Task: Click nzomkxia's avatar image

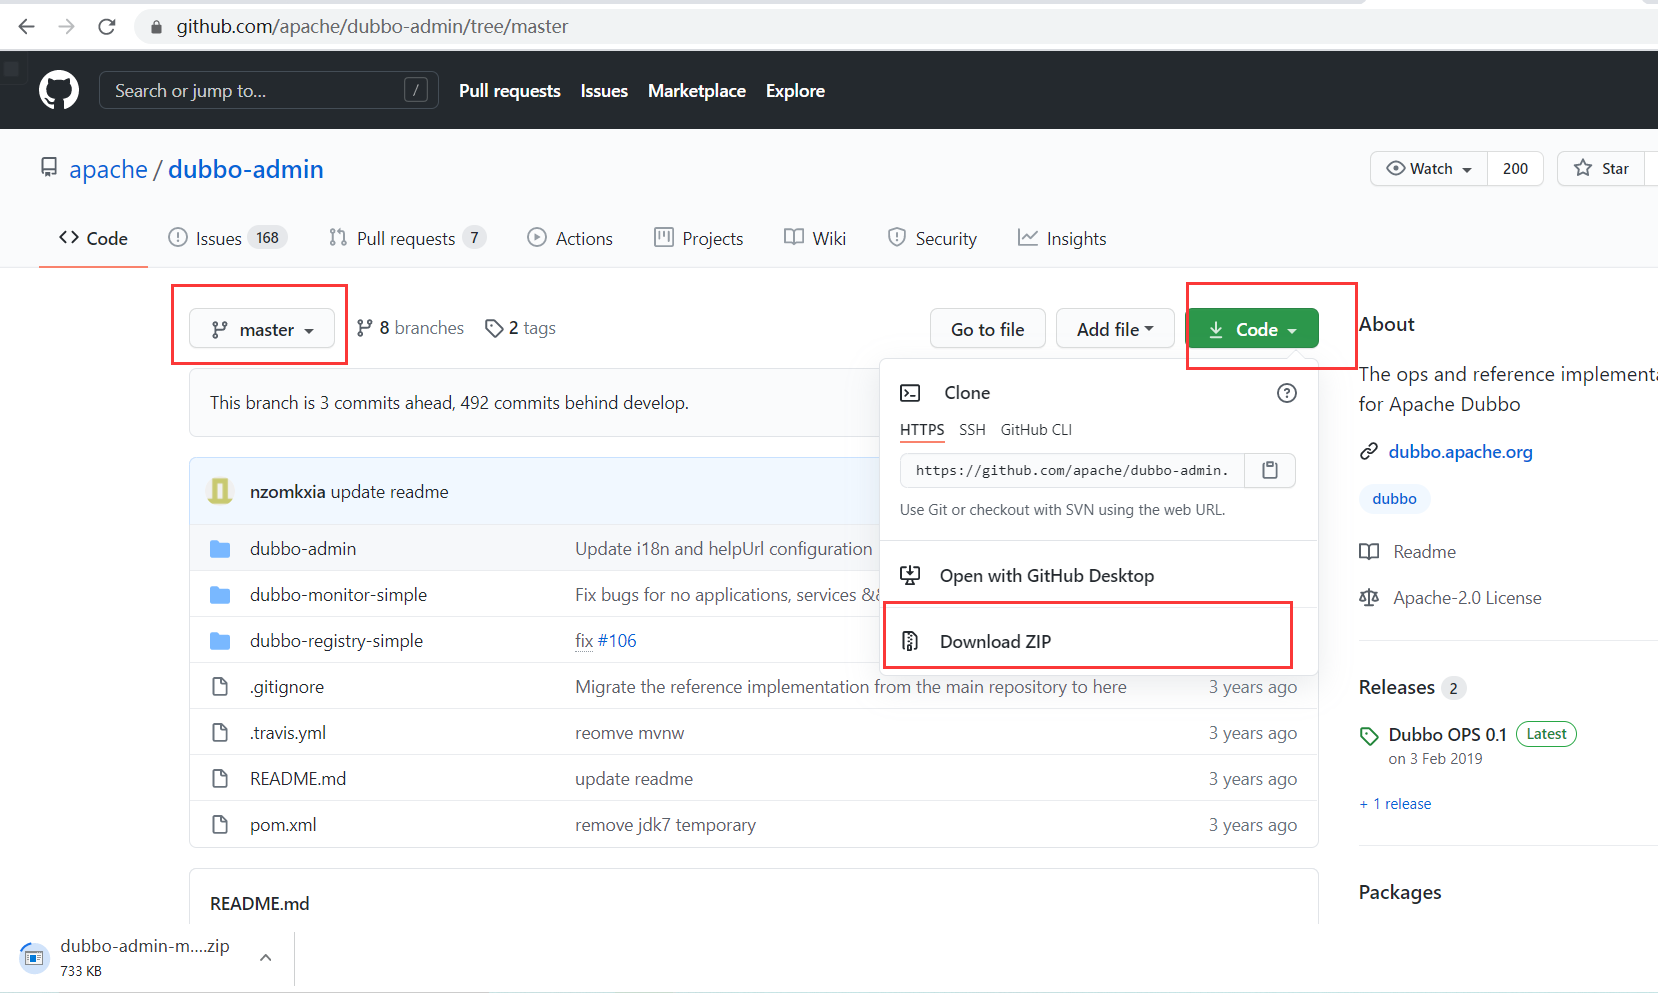Action: click(220, 491)
